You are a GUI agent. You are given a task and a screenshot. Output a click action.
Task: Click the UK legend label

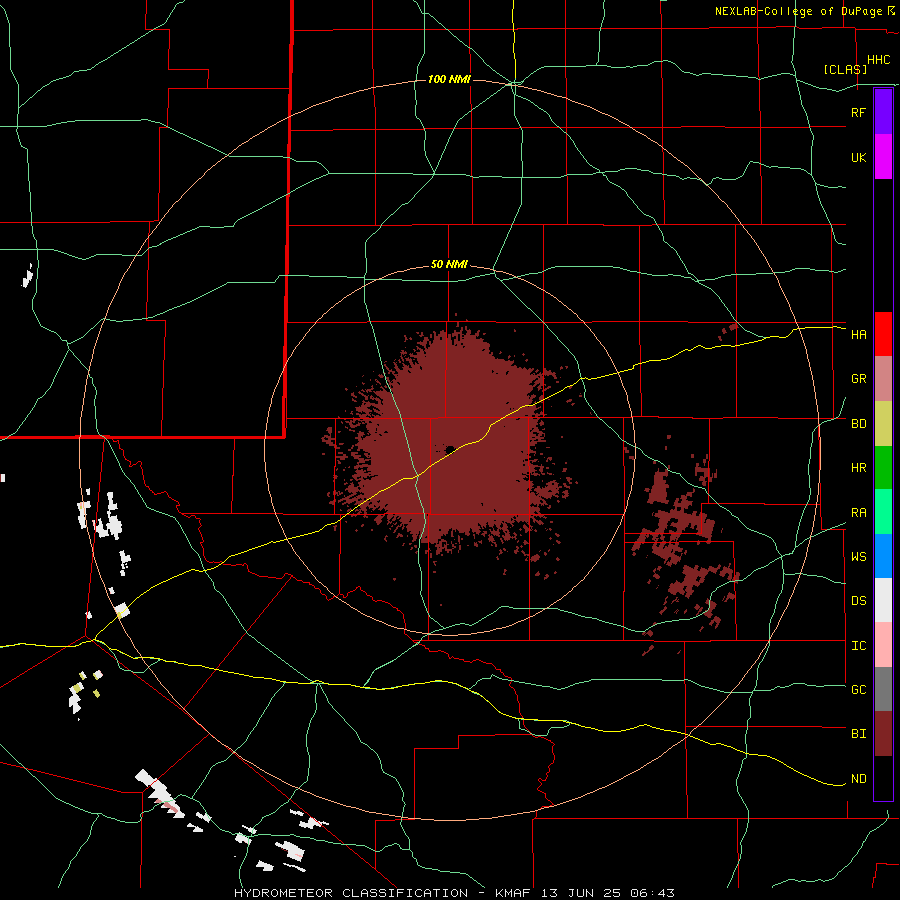click(x=858, y=157)
